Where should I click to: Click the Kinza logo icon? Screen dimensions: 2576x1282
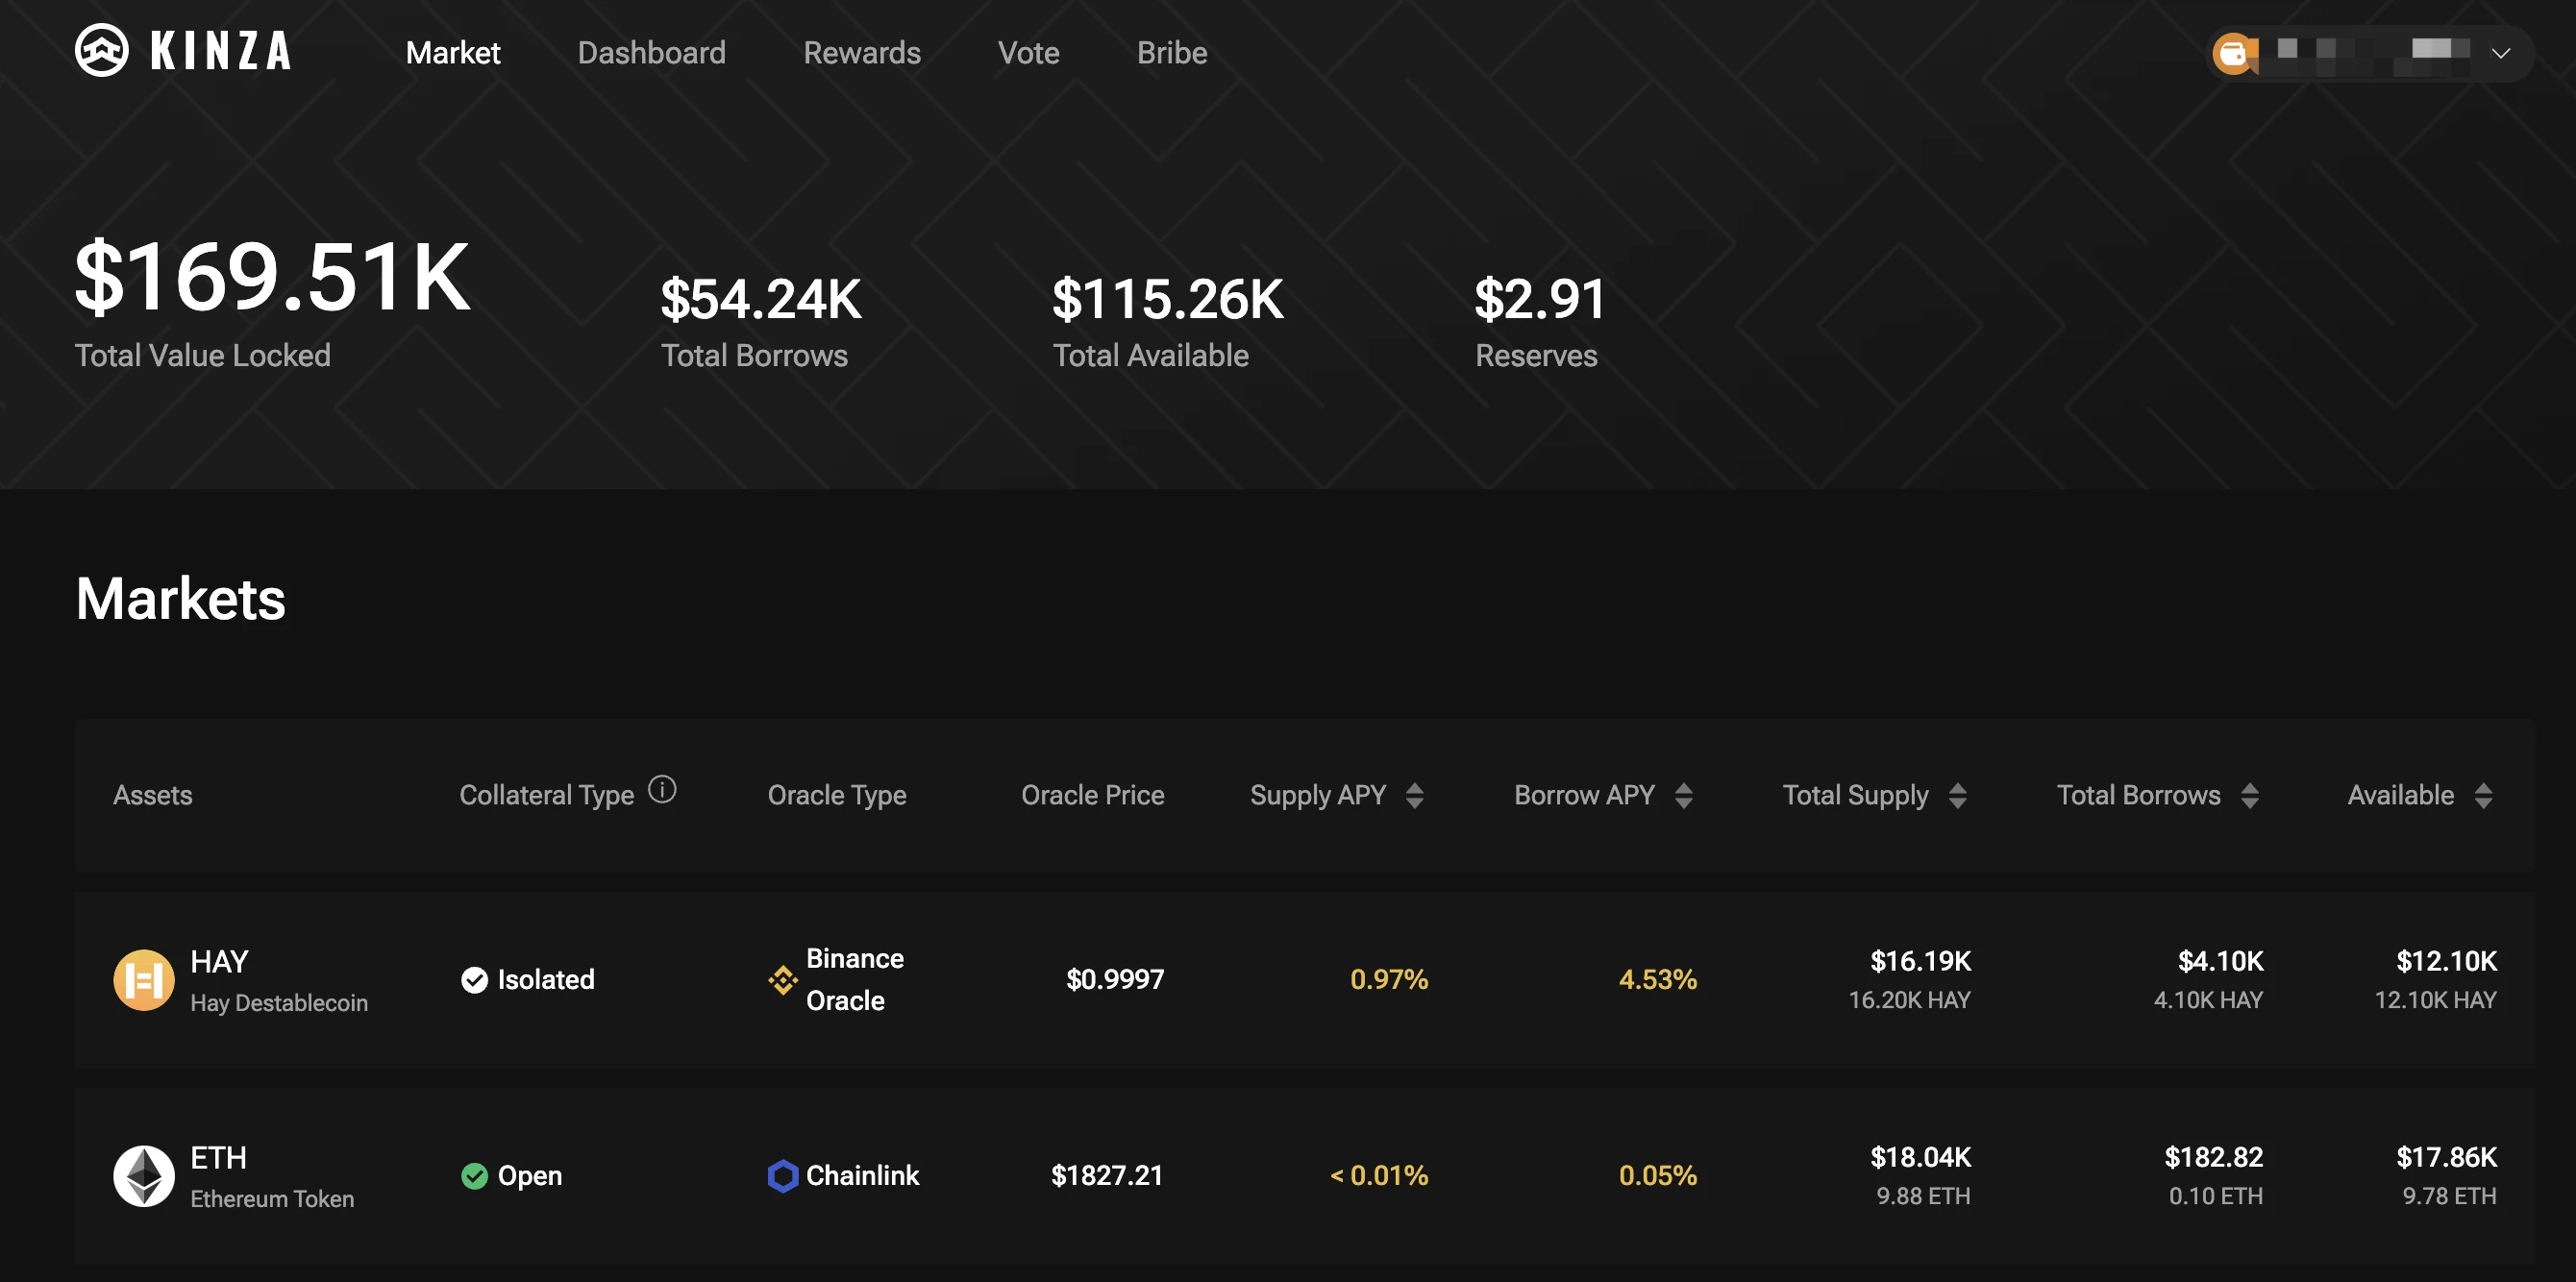(x=102, y=50)
